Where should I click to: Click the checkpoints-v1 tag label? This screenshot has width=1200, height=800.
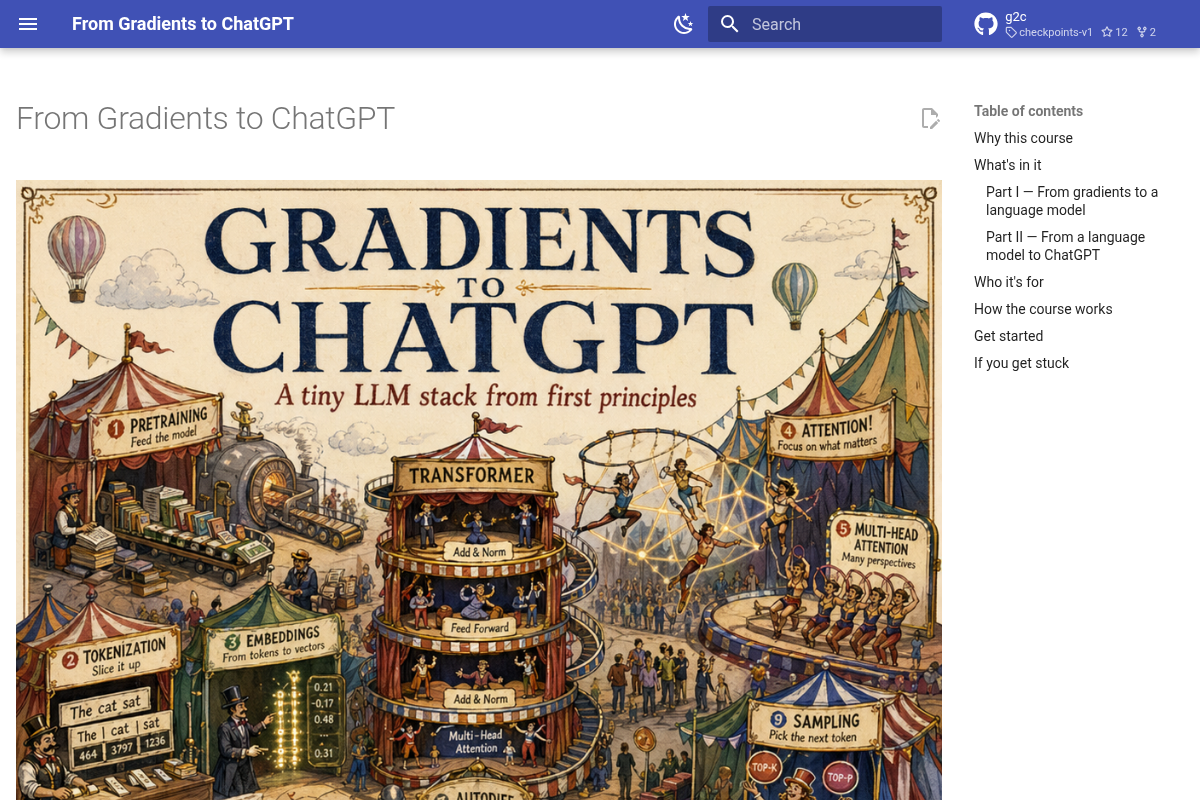pos(1049,32)
